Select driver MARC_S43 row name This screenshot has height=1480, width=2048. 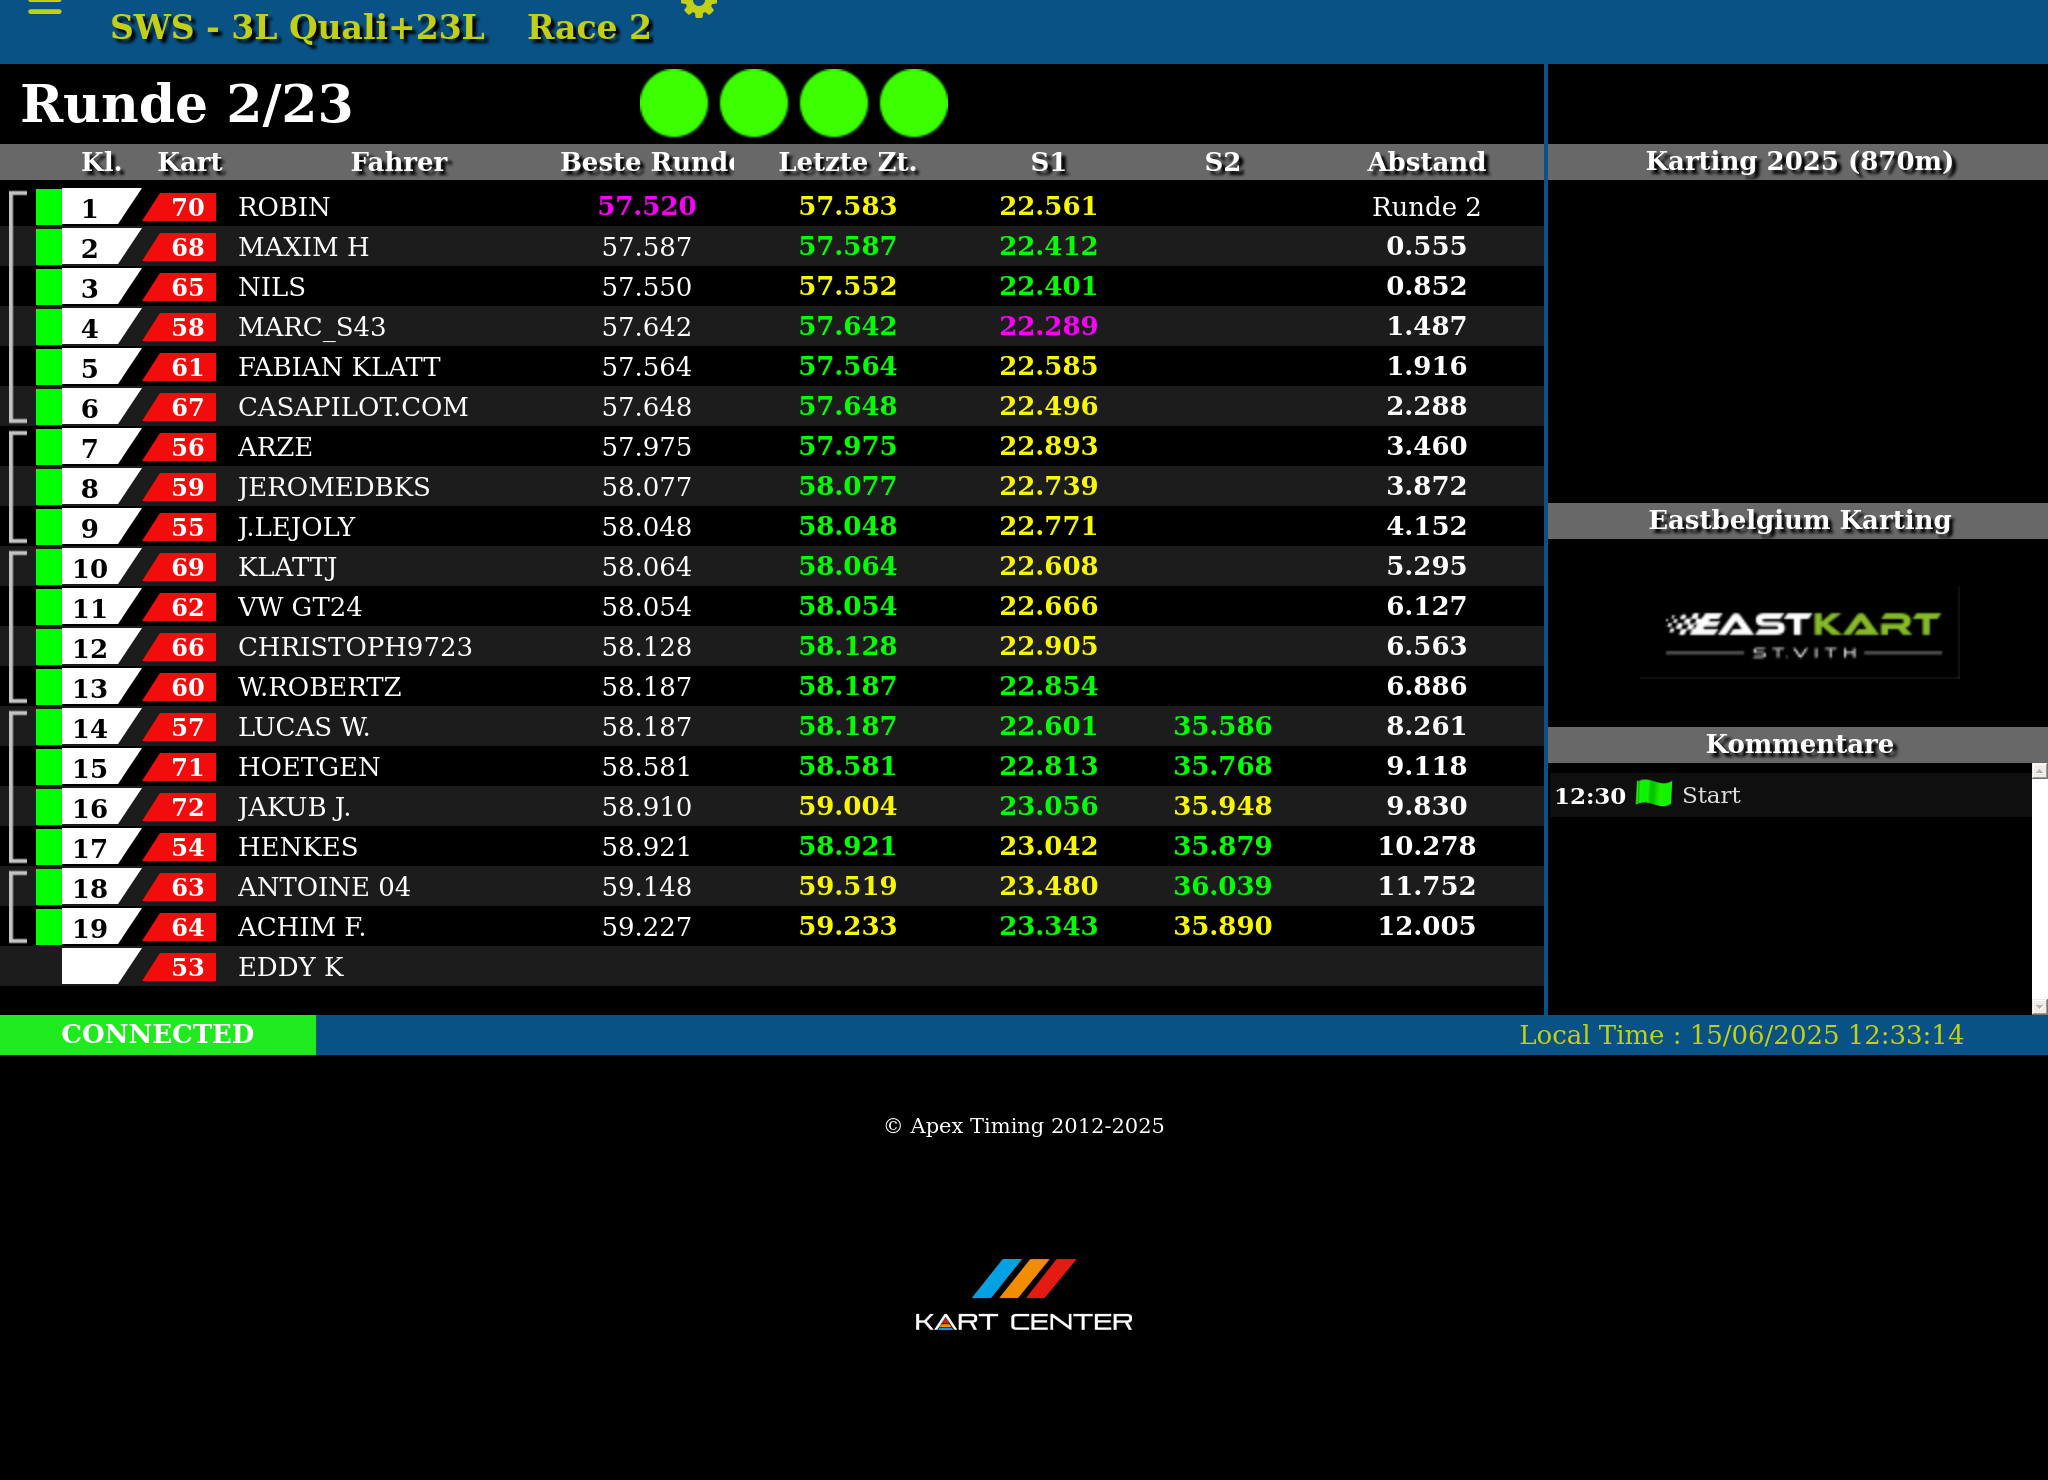coord(311,327)
